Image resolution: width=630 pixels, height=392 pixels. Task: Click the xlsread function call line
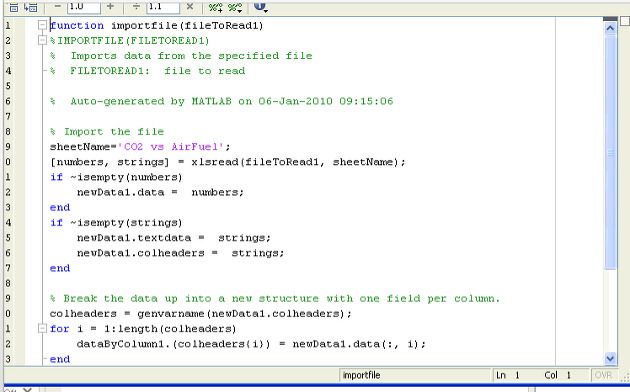228,162
